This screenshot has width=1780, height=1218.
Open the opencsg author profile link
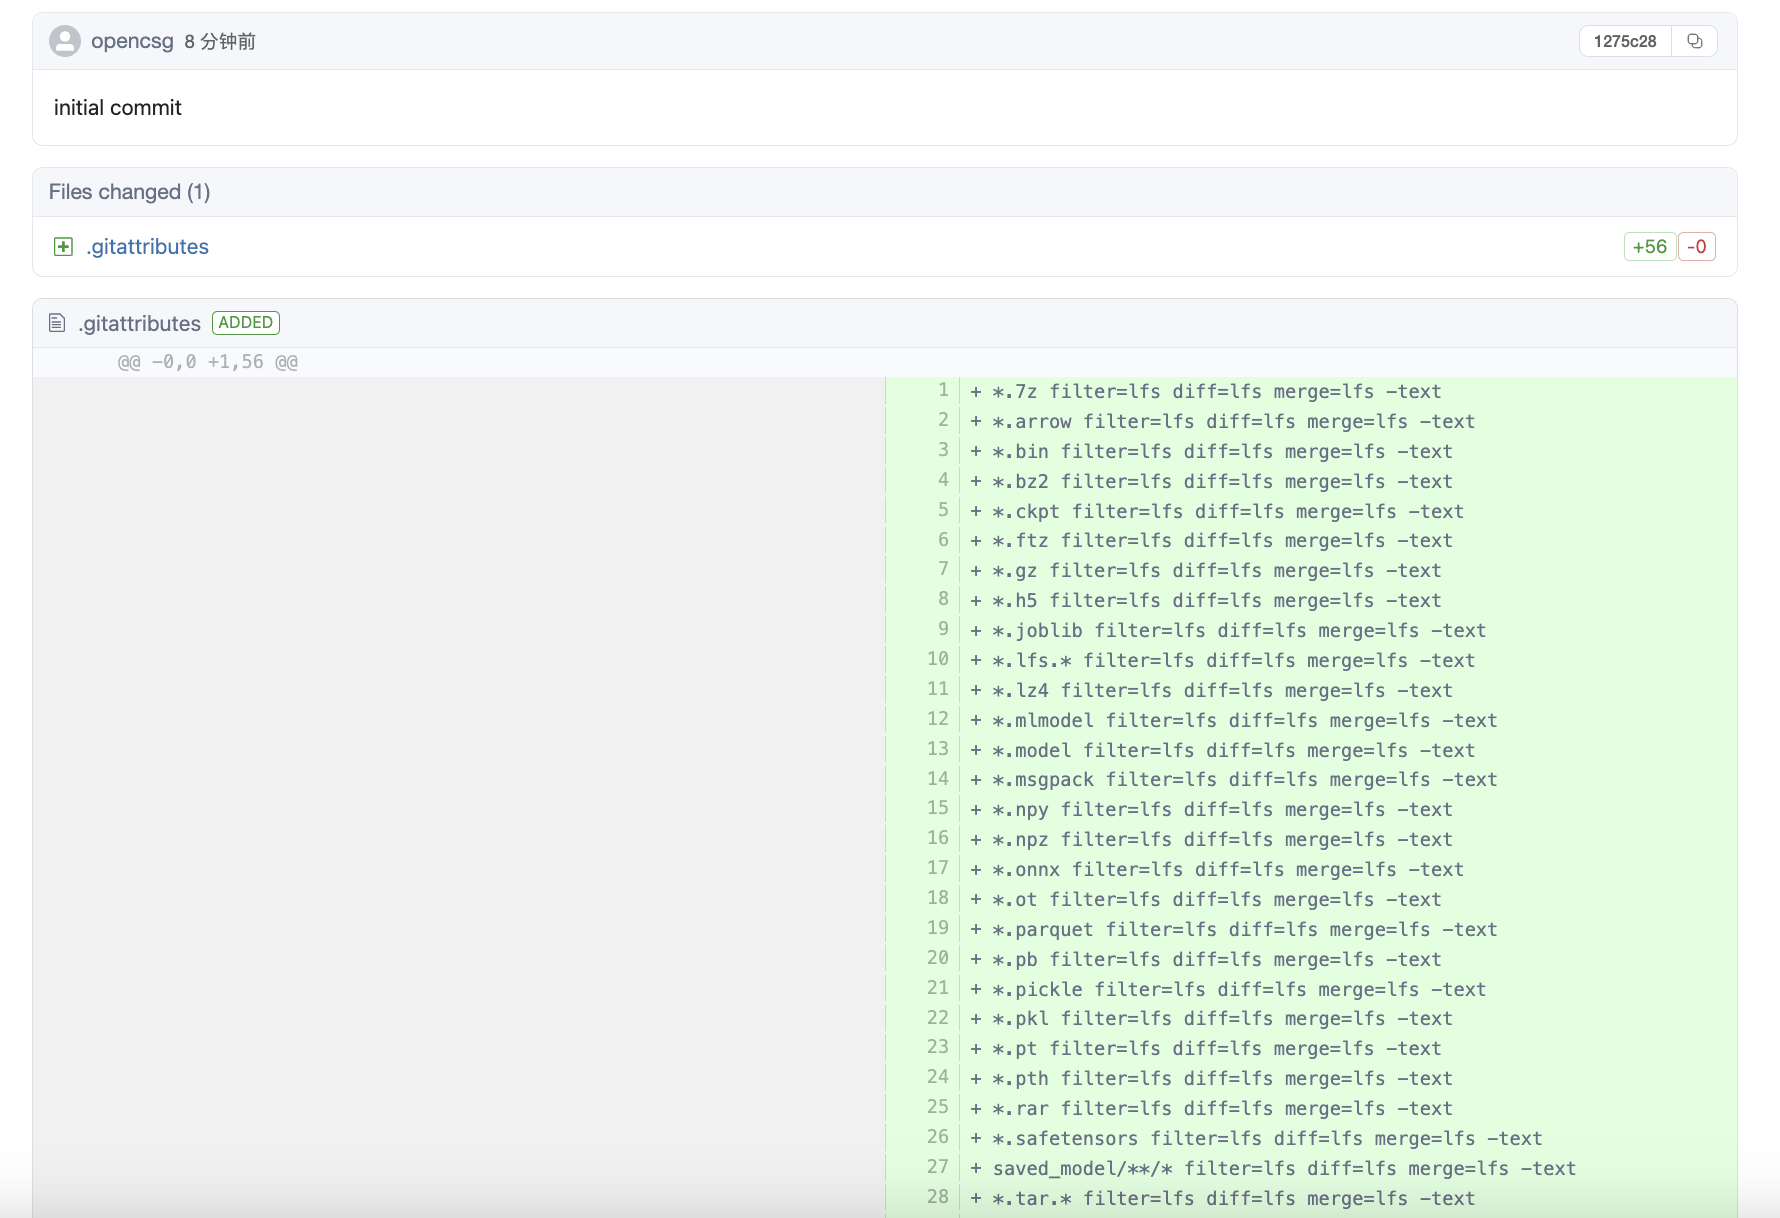(x=132, y=41)
